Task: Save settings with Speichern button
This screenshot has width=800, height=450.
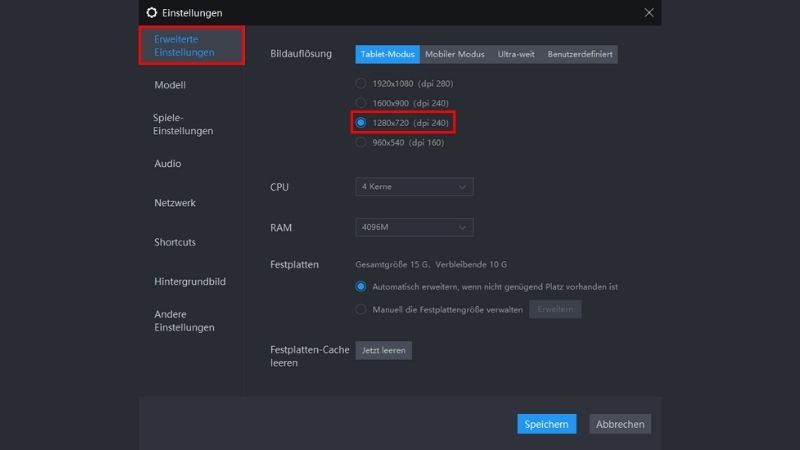Action: pyautogui.click(x=546, y=424)
